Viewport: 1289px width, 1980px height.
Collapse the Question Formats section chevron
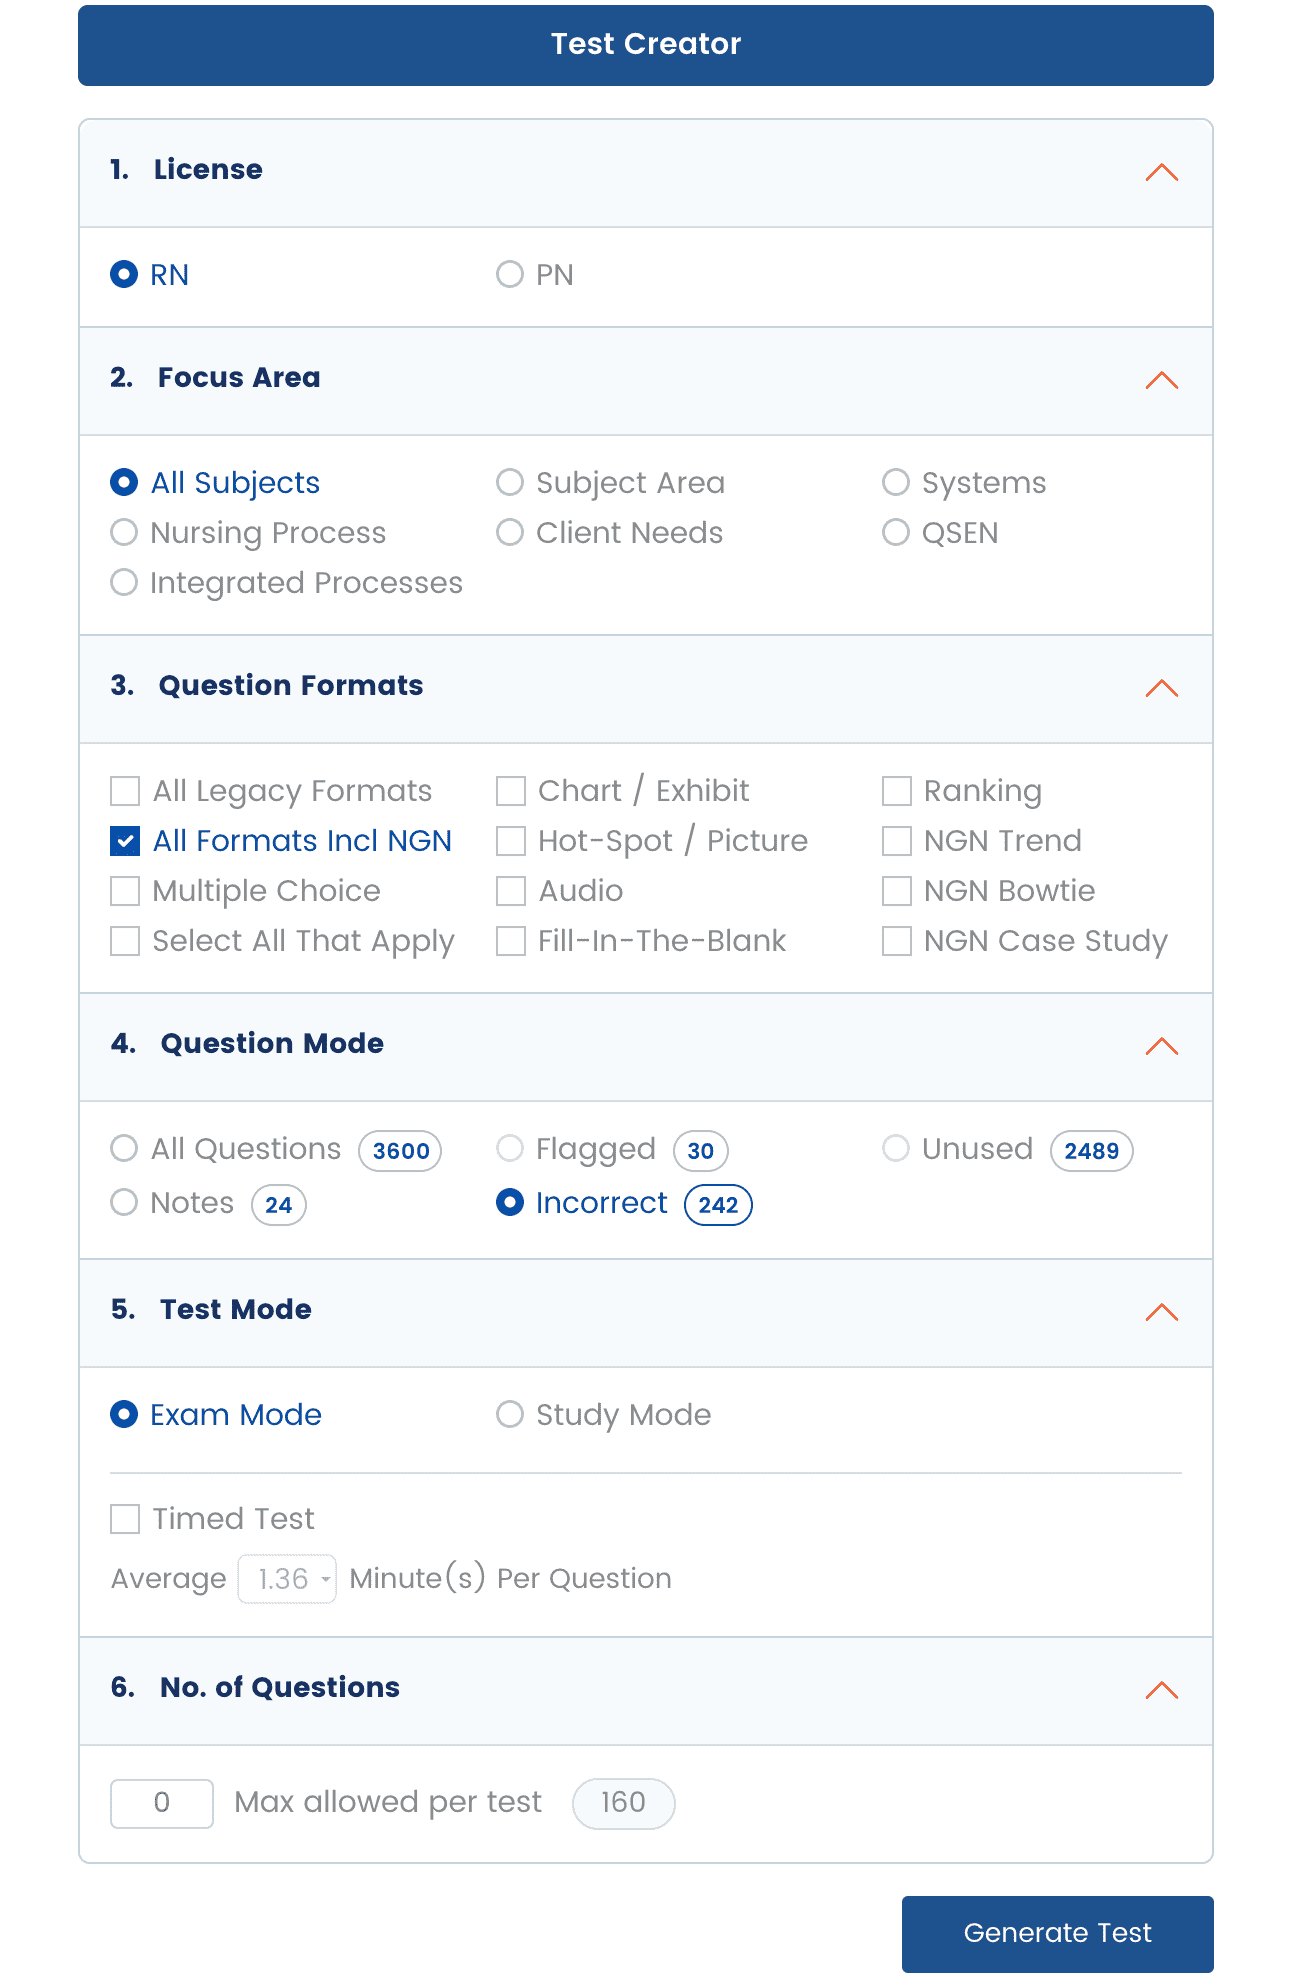[x=1161, y=688]
